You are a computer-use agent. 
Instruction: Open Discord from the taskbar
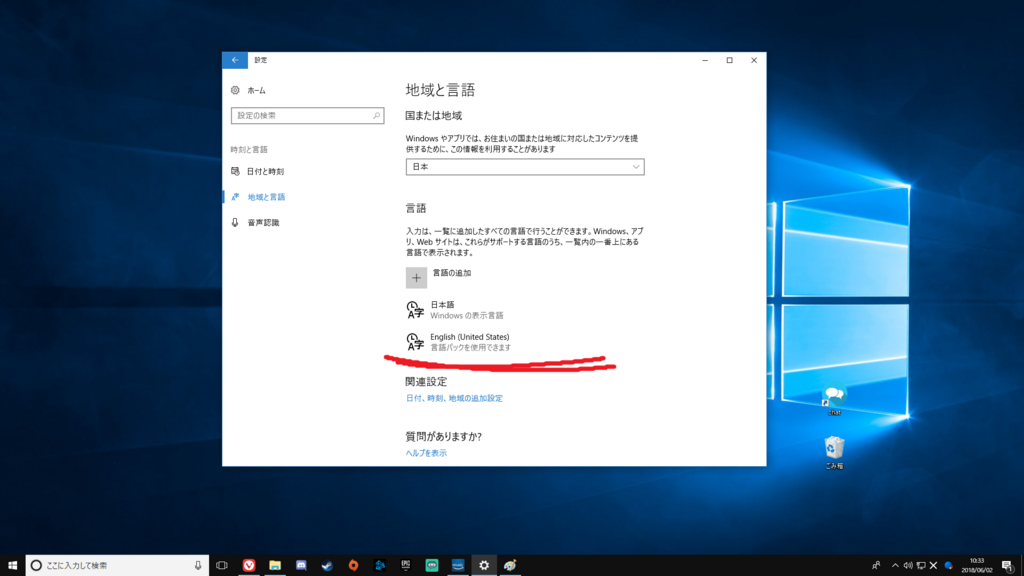pyautogui.click(x=301, y=566)
